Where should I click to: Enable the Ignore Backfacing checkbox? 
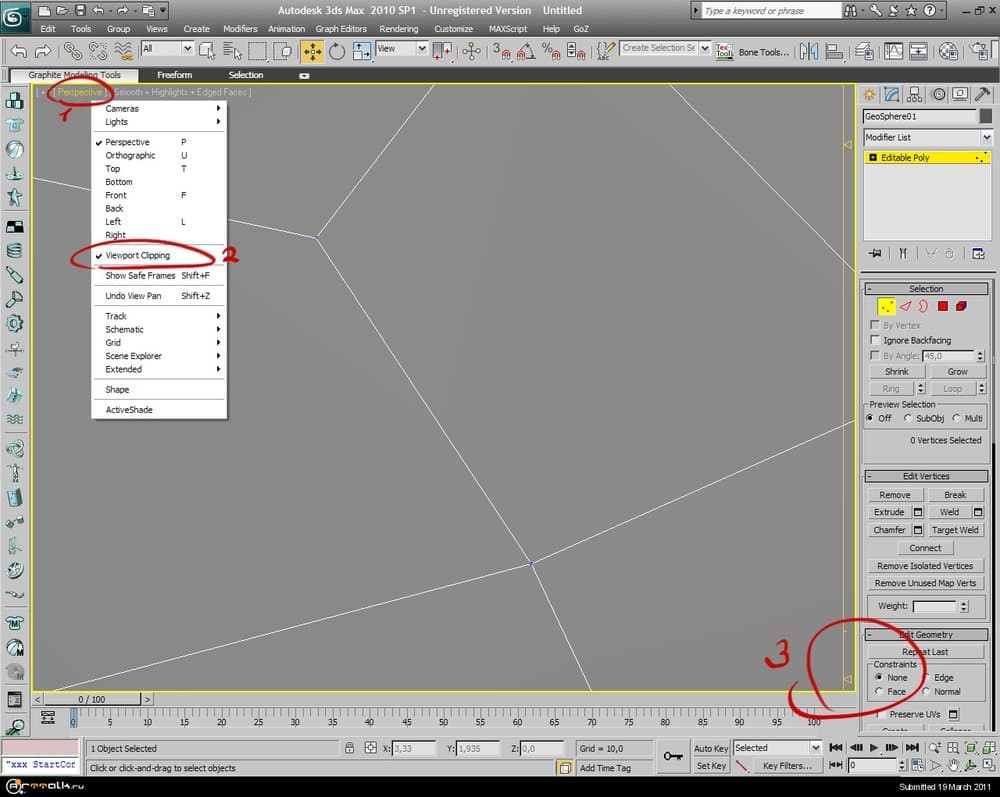[876, 341]
